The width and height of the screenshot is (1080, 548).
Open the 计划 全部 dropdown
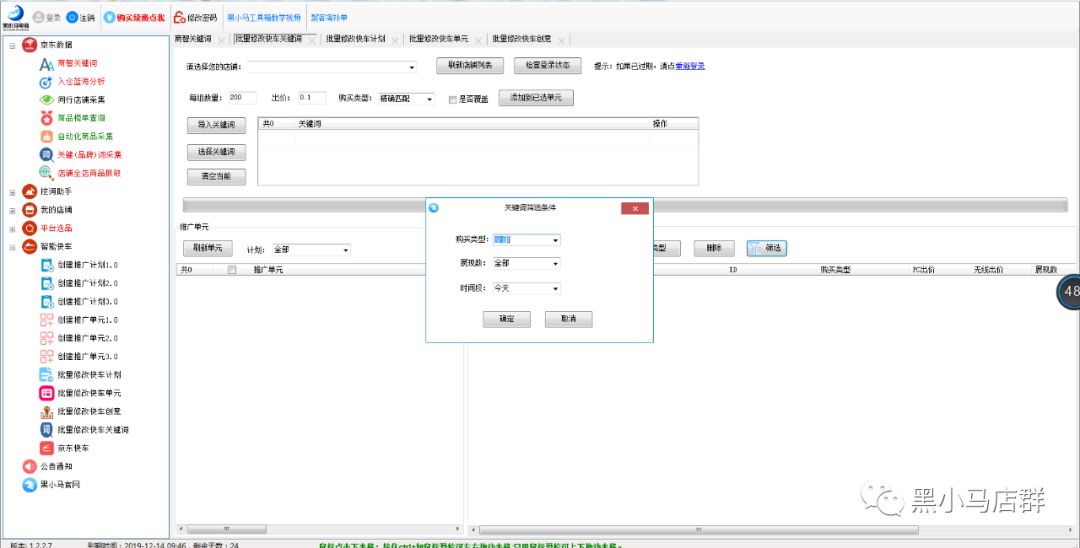[x=311, y=250]
